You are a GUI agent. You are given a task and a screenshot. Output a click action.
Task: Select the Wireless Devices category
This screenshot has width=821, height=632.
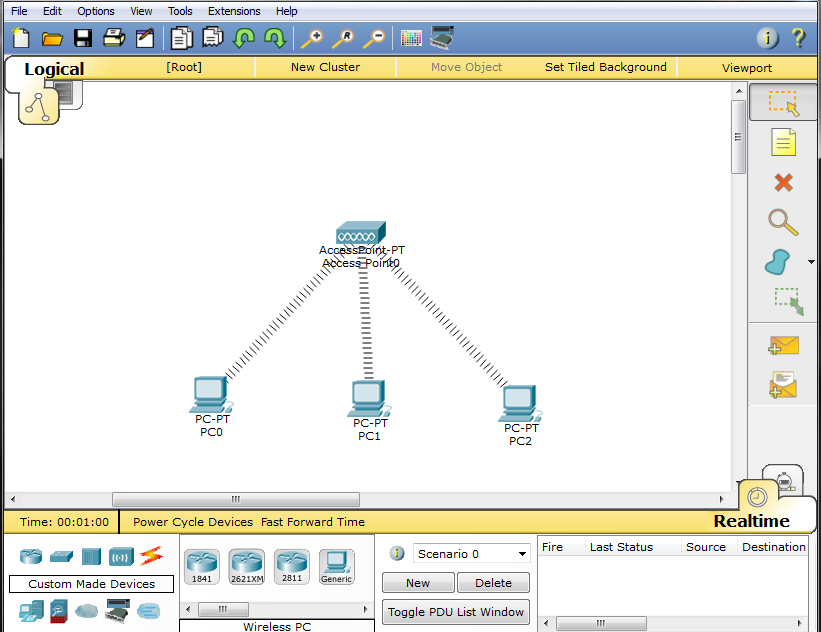point(121,557)
